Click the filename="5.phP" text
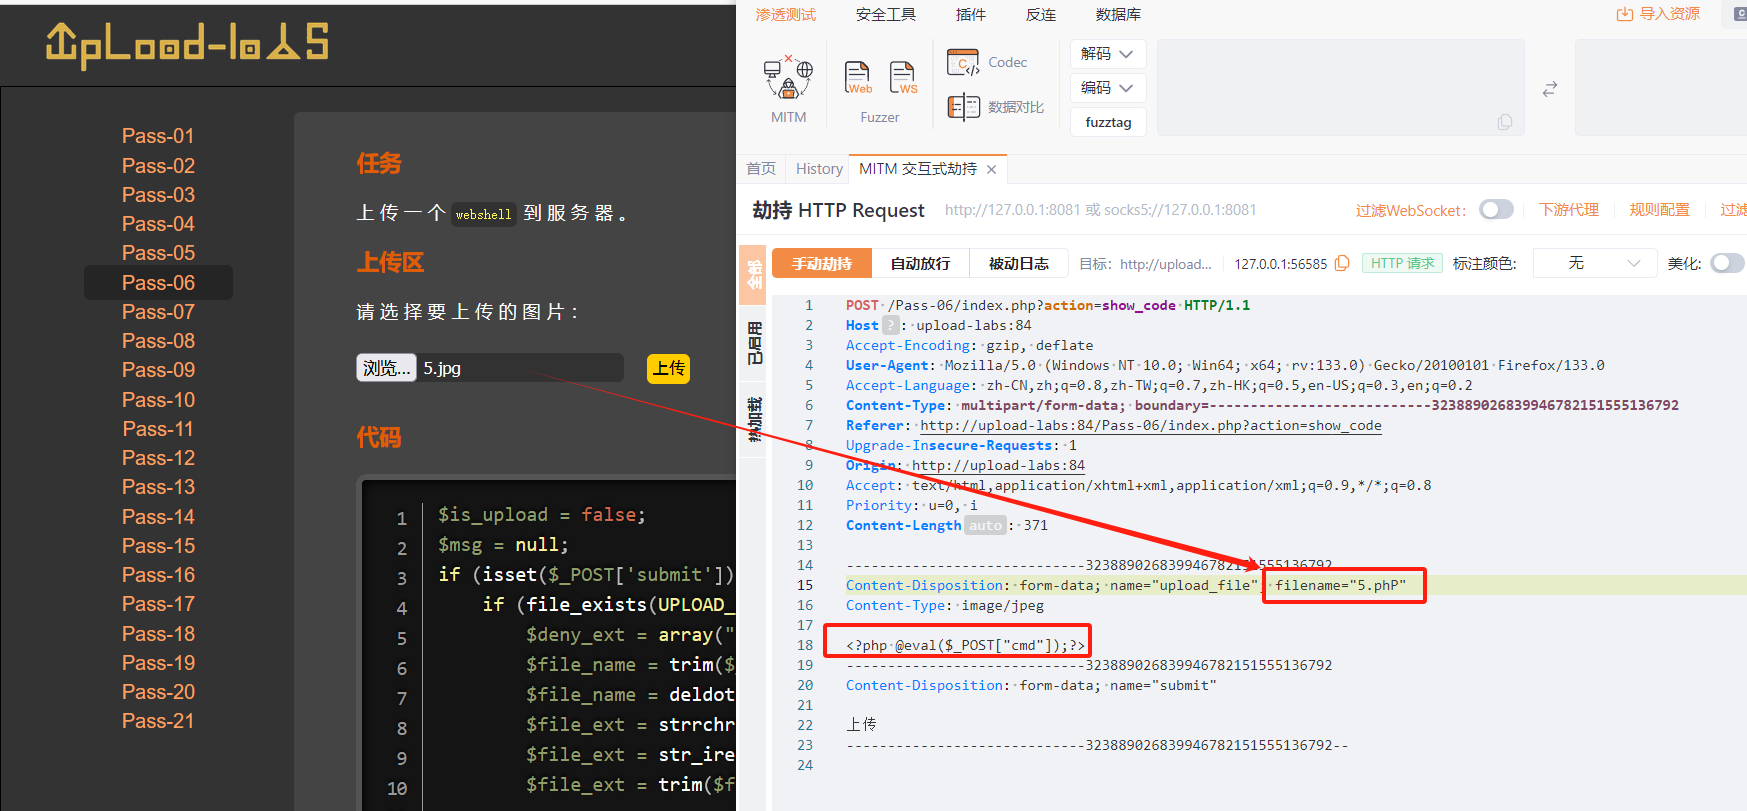The image size is (1747, 811). (1340, 585)
